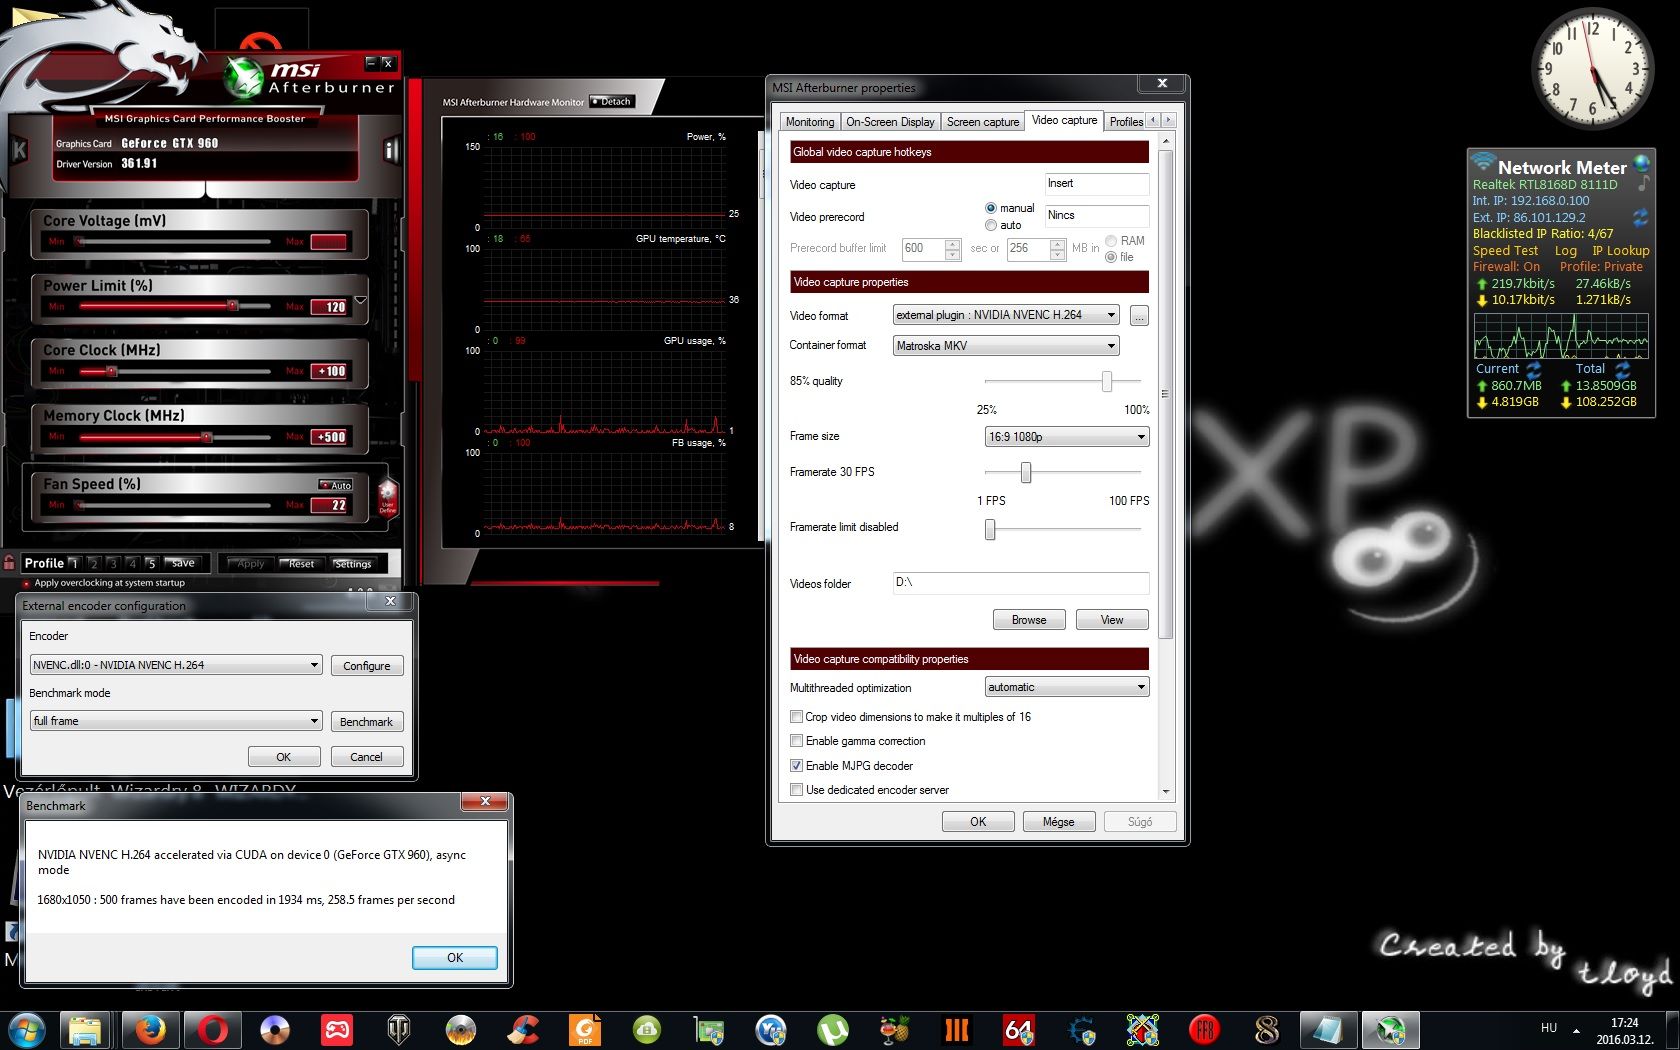Open Afterburner Settings

click(353, 564)
